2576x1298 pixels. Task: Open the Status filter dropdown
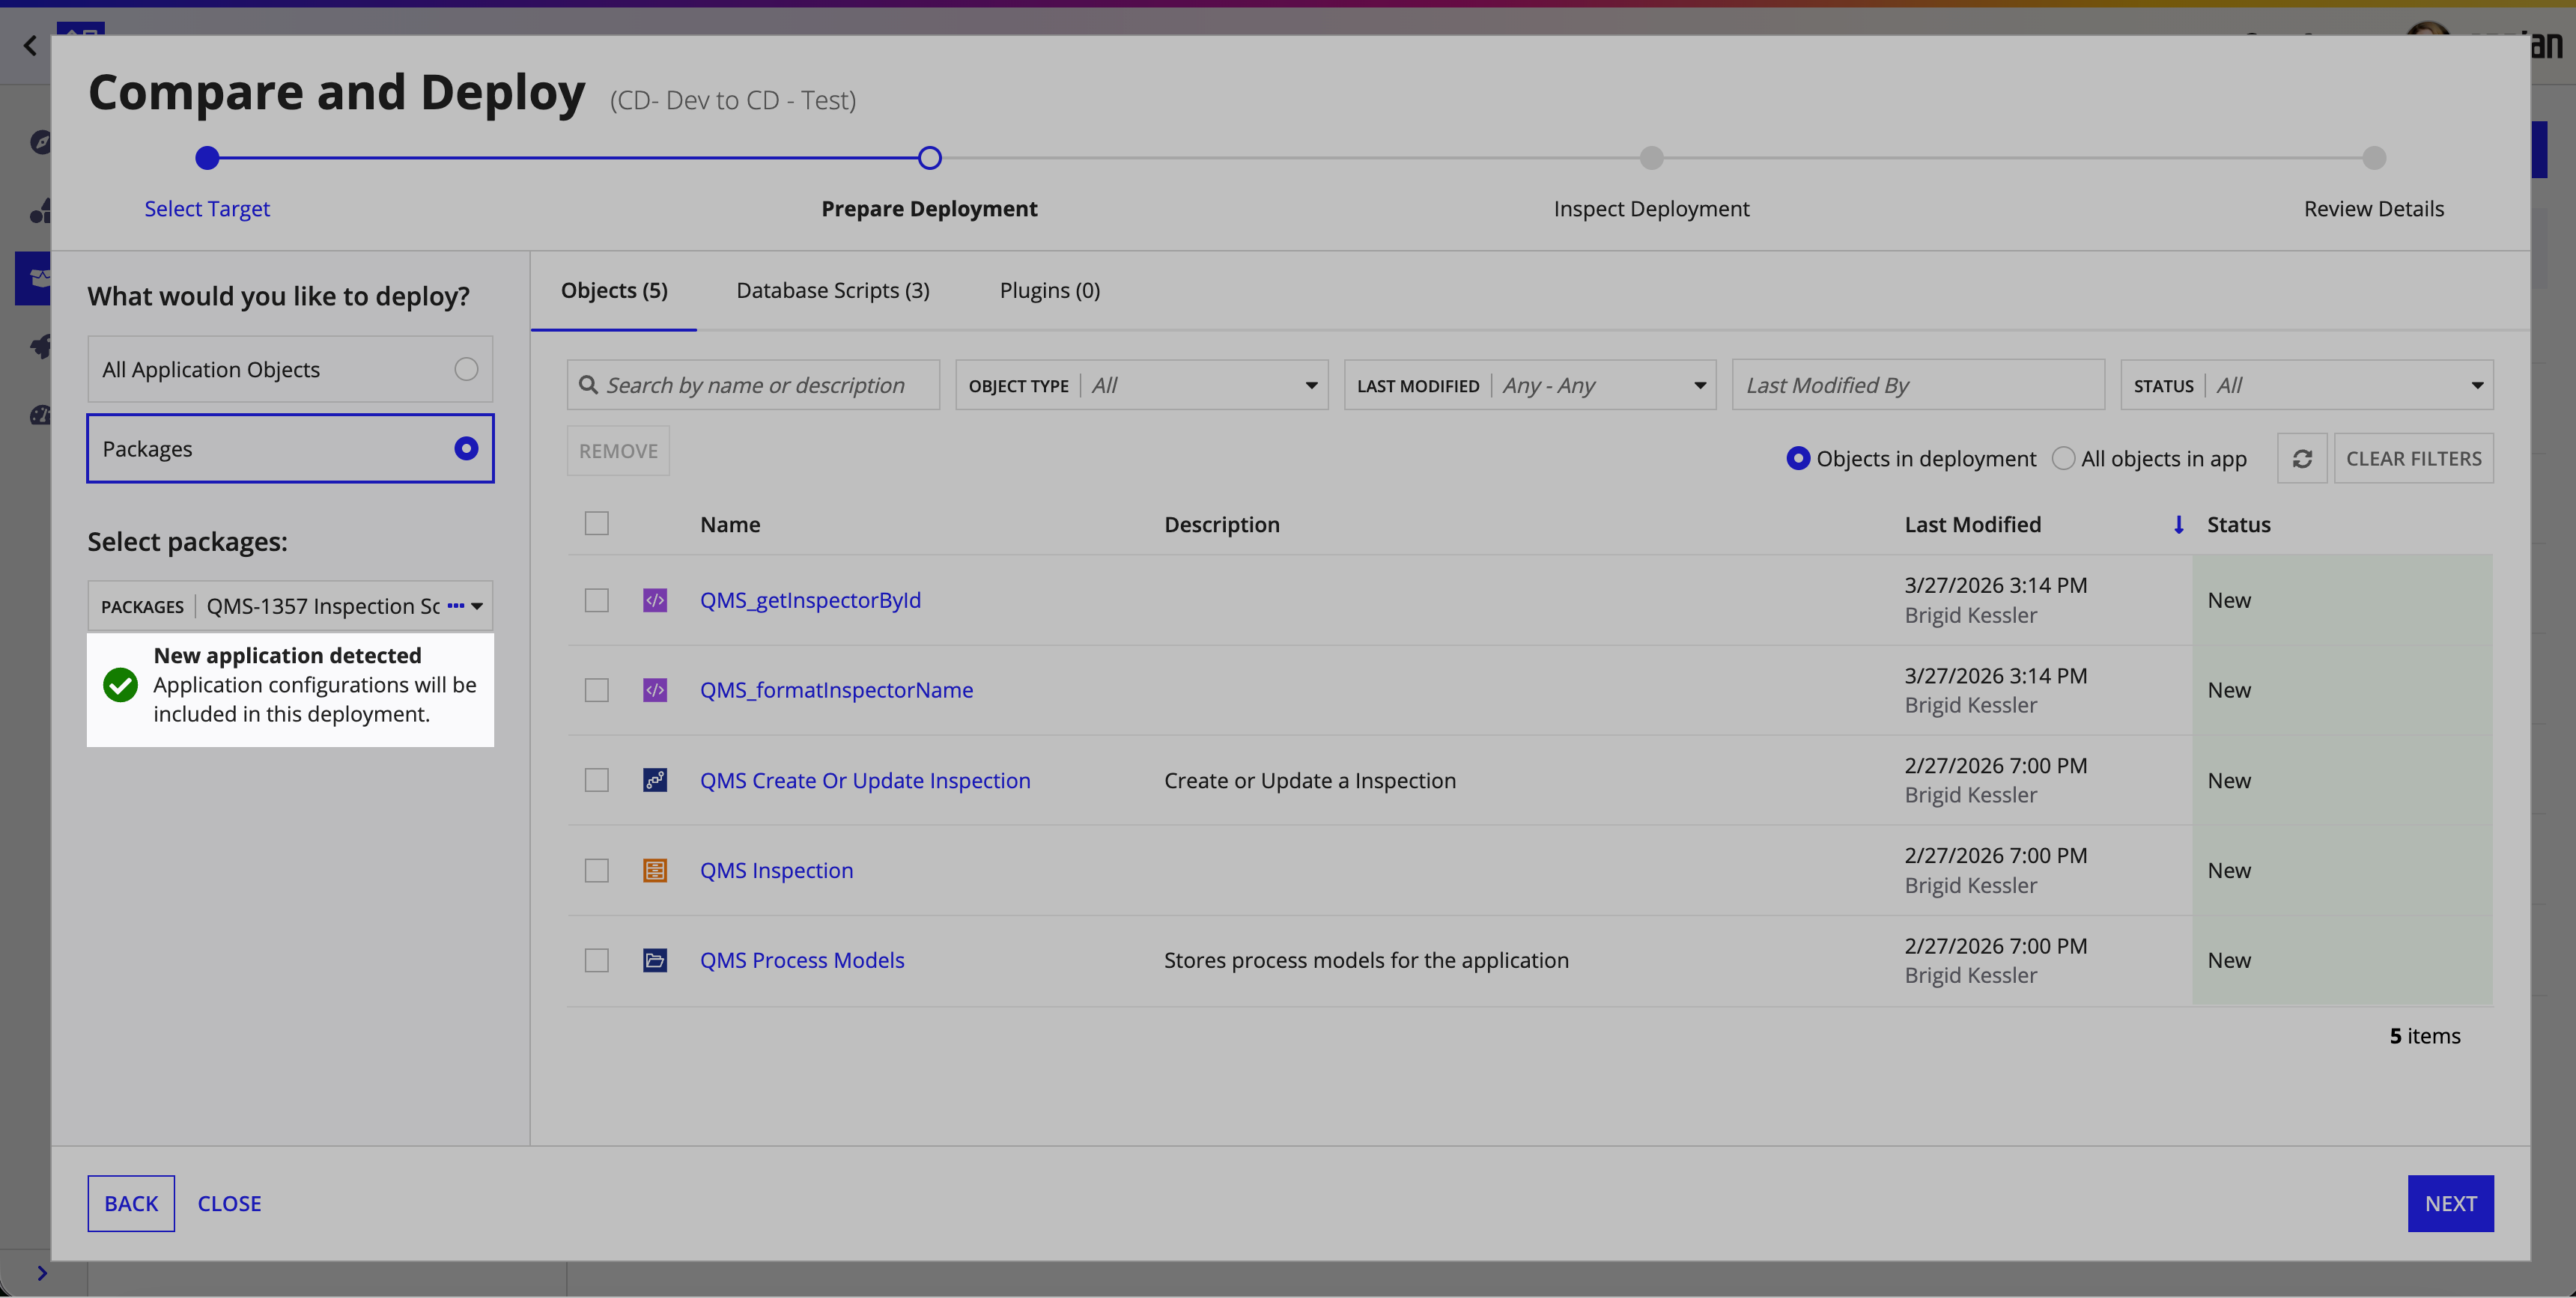pos(2307,385)
